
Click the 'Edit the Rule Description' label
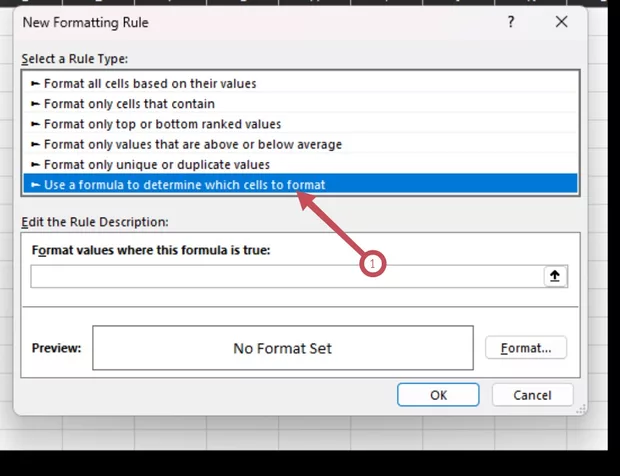tap(95, 221)
